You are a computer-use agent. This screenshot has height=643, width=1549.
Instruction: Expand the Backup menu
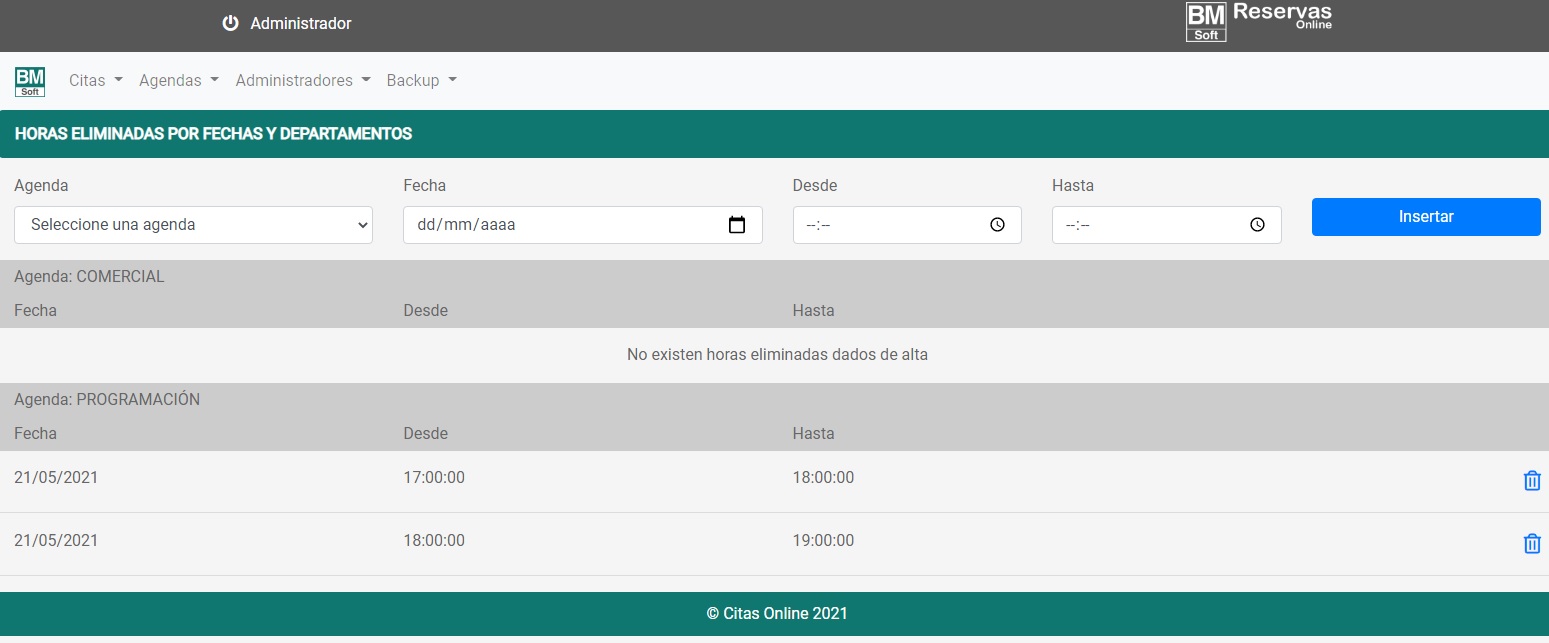tap(421, 81)
